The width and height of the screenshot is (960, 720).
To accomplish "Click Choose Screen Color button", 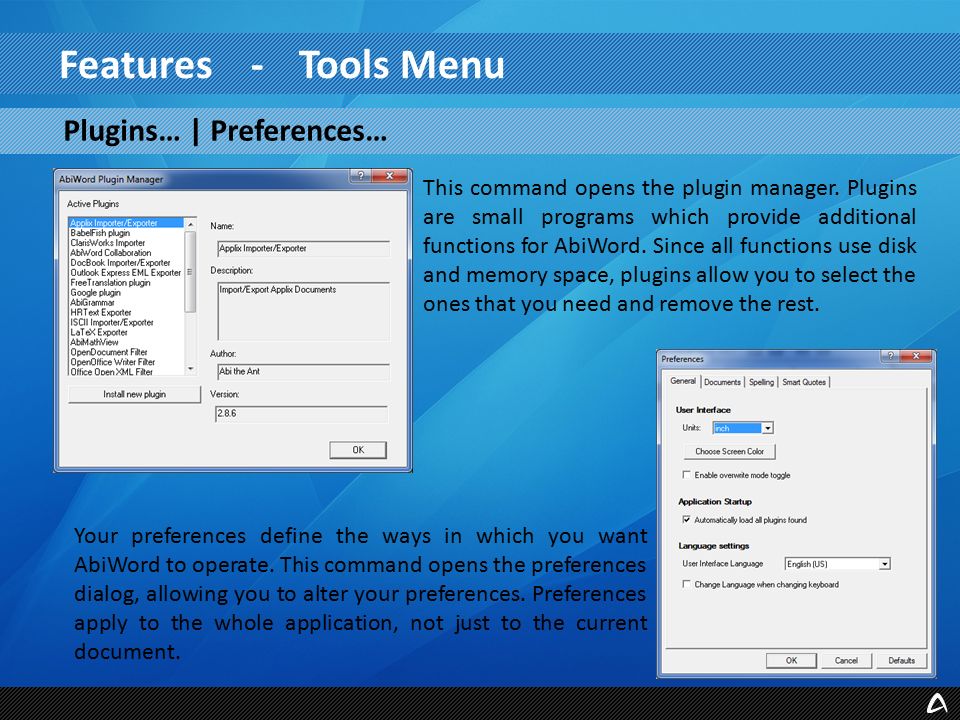I will (x=729, y=451).
